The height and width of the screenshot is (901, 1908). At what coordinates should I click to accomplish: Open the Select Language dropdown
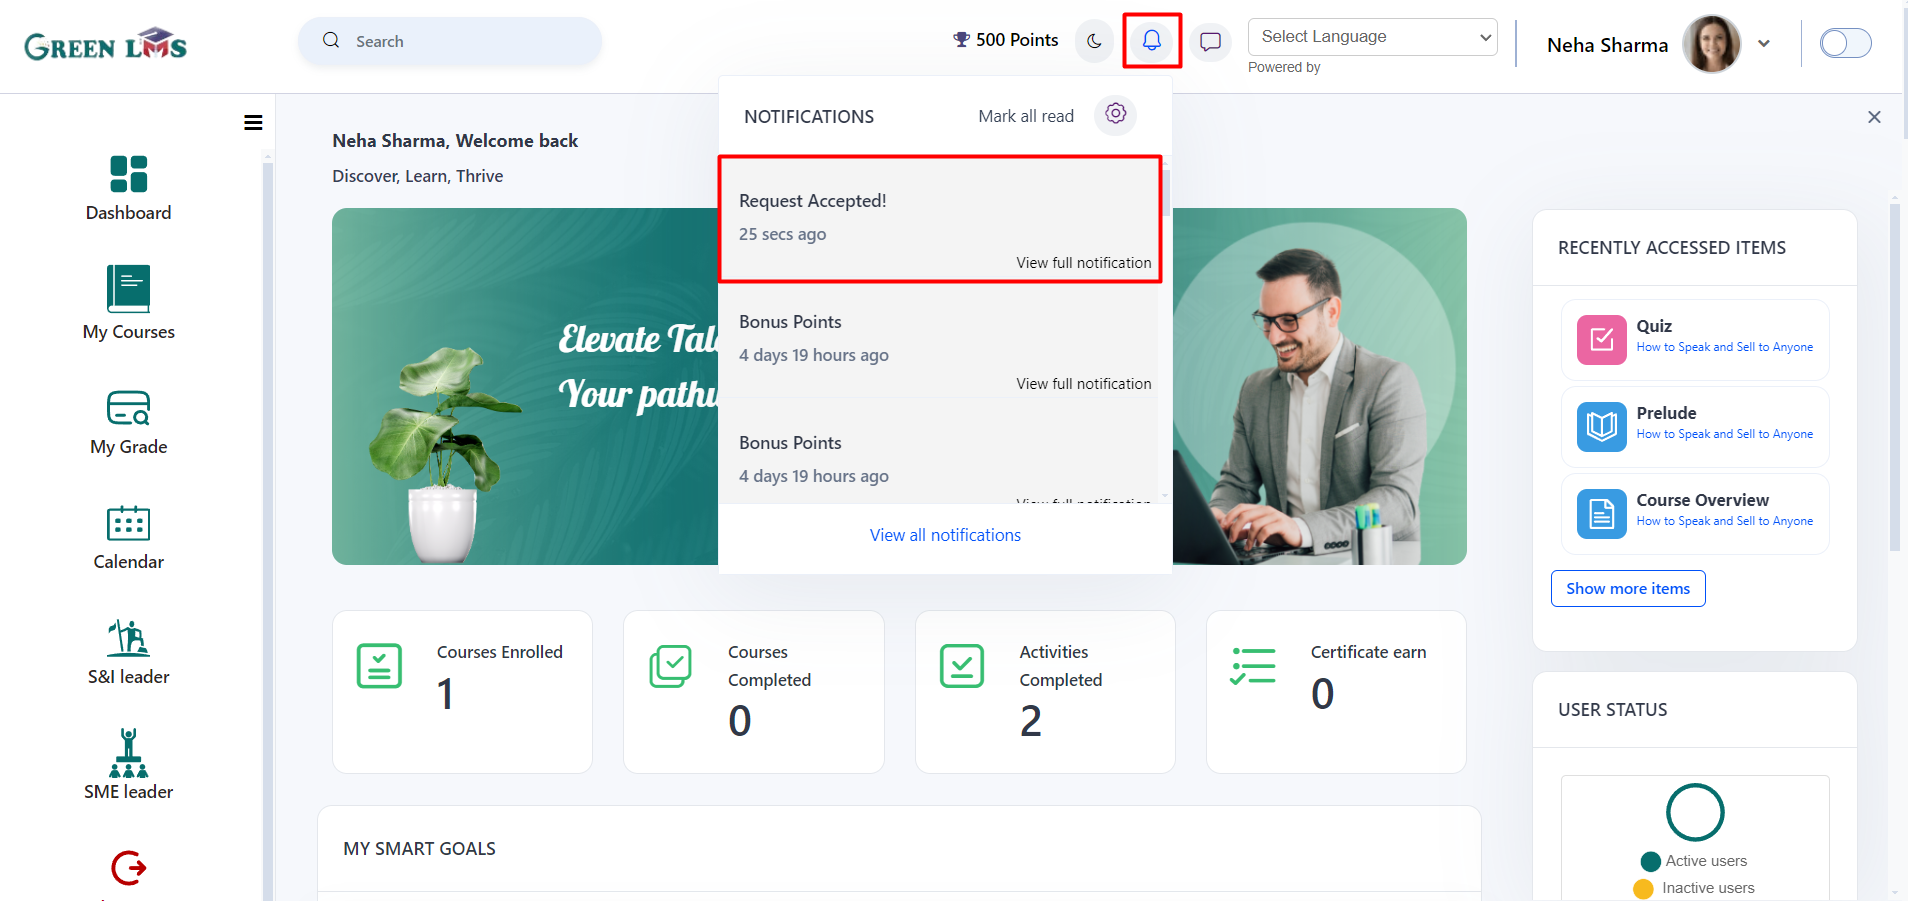click(x=1372, y=37)
